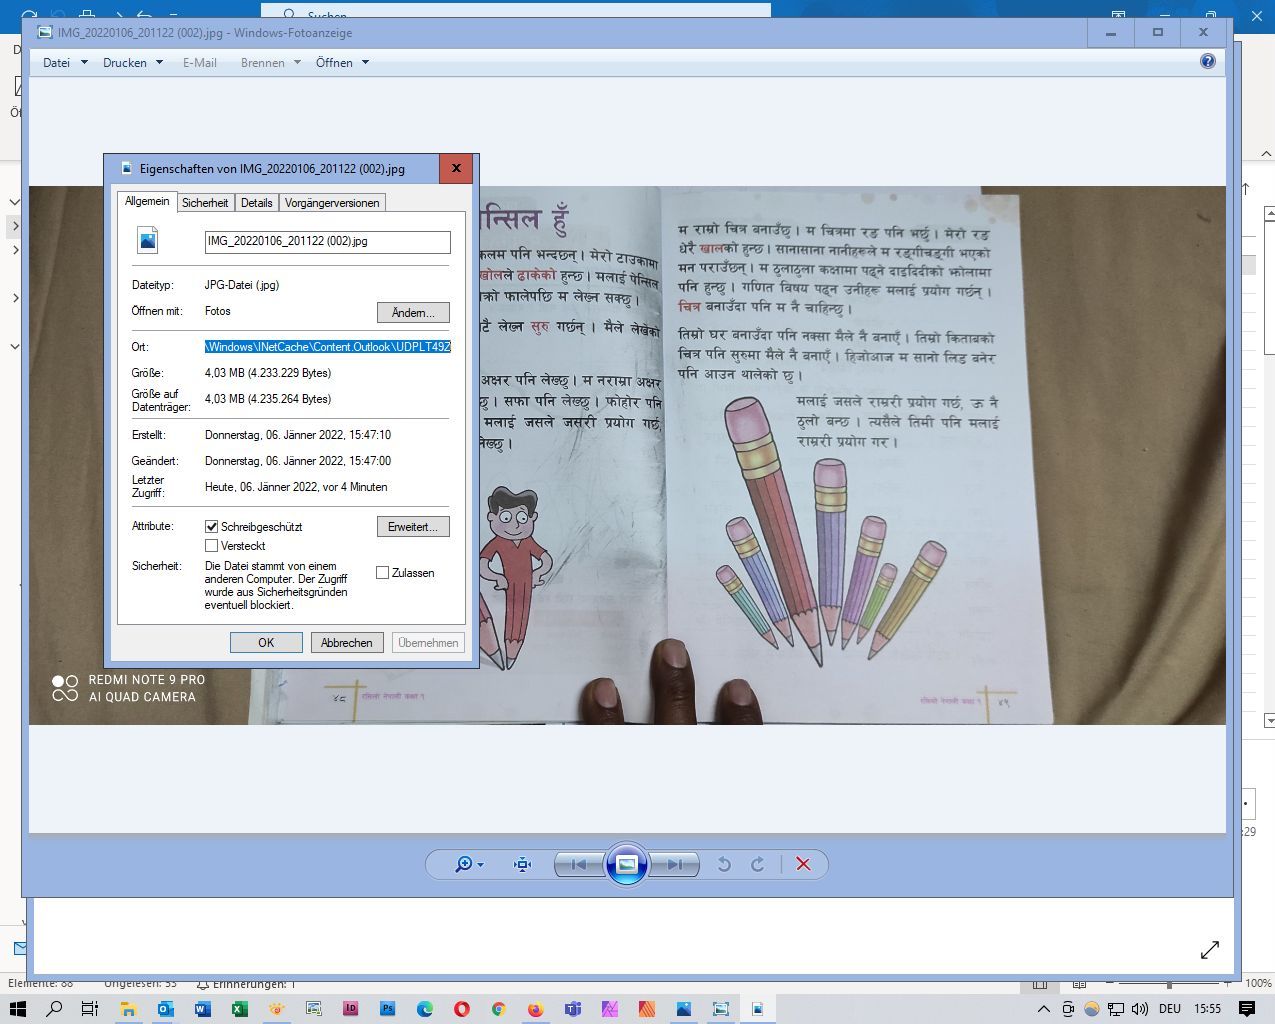Expand the Öffnen dropdown
1275x1024 pixels.
point(342,63)
